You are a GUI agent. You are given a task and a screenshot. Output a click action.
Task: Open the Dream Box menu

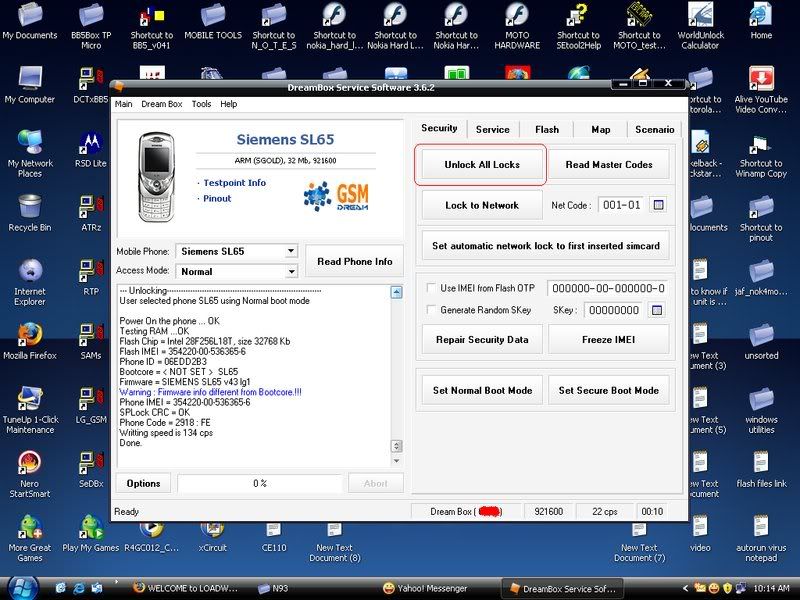click(162, 104)
